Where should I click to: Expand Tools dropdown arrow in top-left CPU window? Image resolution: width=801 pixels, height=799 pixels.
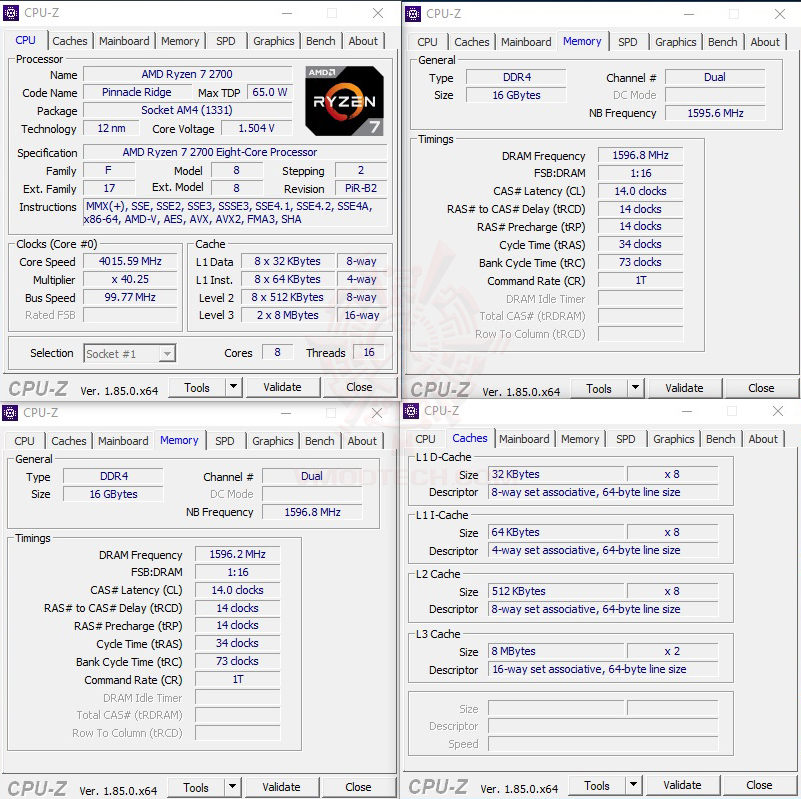233,387
